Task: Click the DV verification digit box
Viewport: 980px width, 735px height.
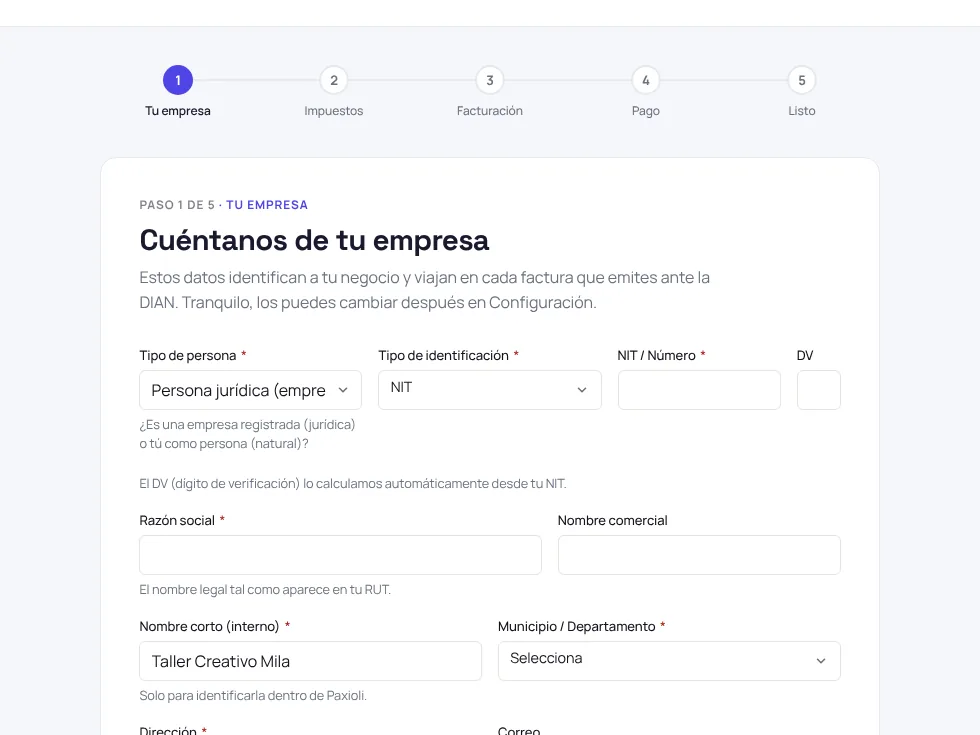Action: tap(819, 390)
